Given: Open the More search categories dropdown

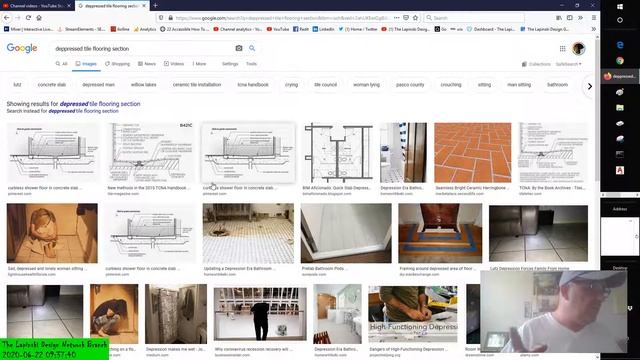Looking at the screenshot, I should pyautogui.click(x=199, y=64).
